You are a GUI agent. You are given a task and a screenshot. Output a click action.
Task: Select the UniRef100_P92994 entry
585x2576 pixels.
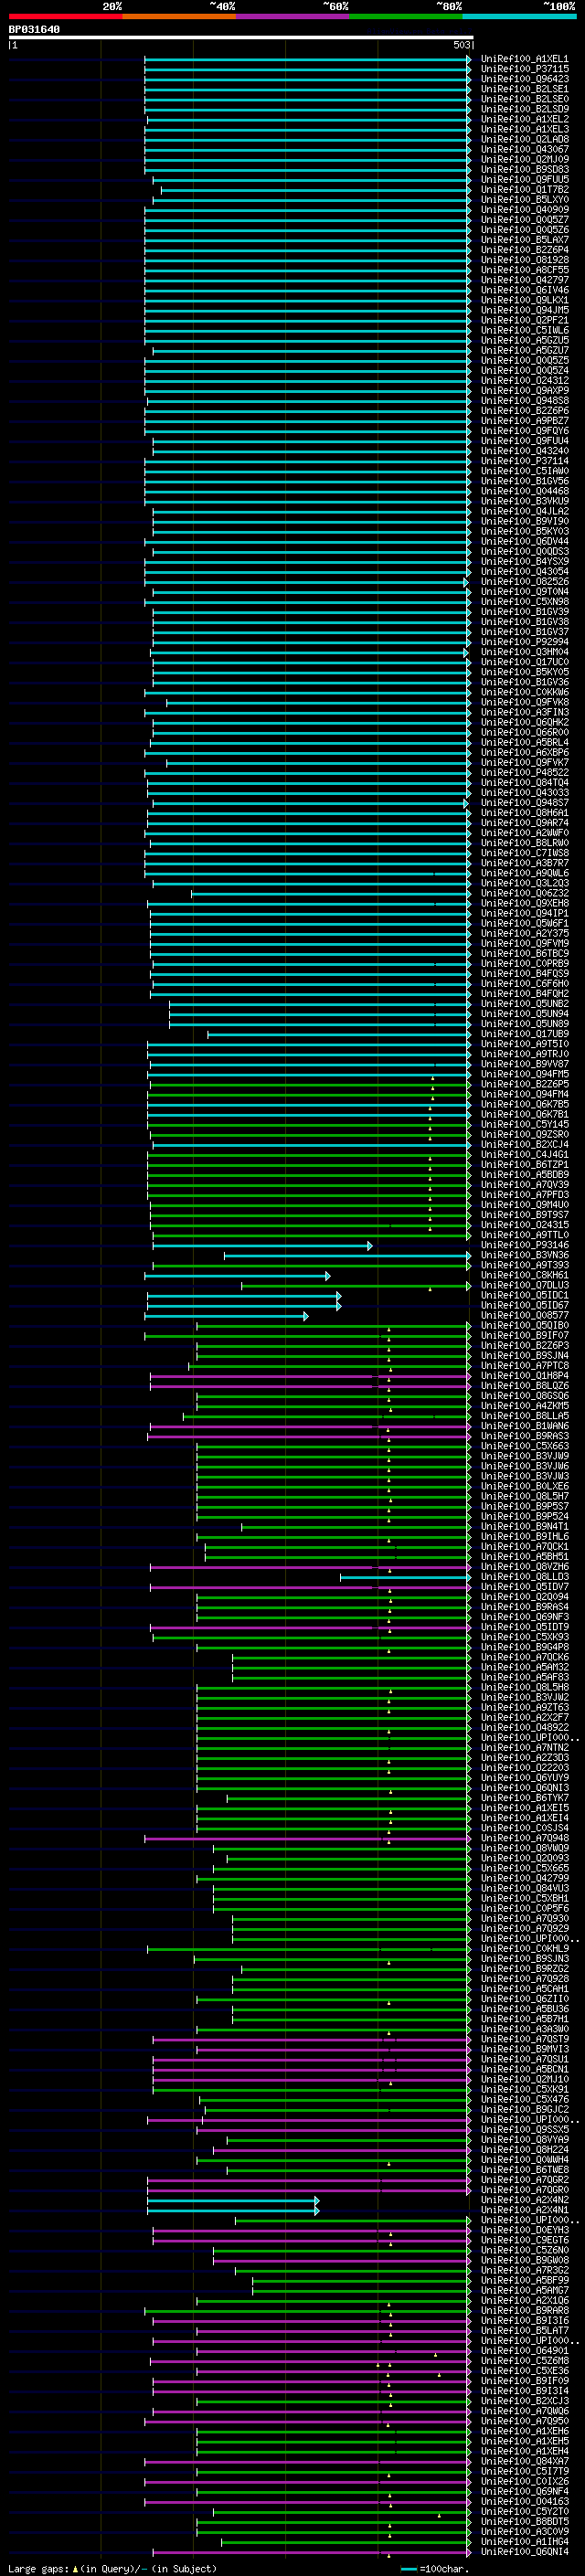524,642
